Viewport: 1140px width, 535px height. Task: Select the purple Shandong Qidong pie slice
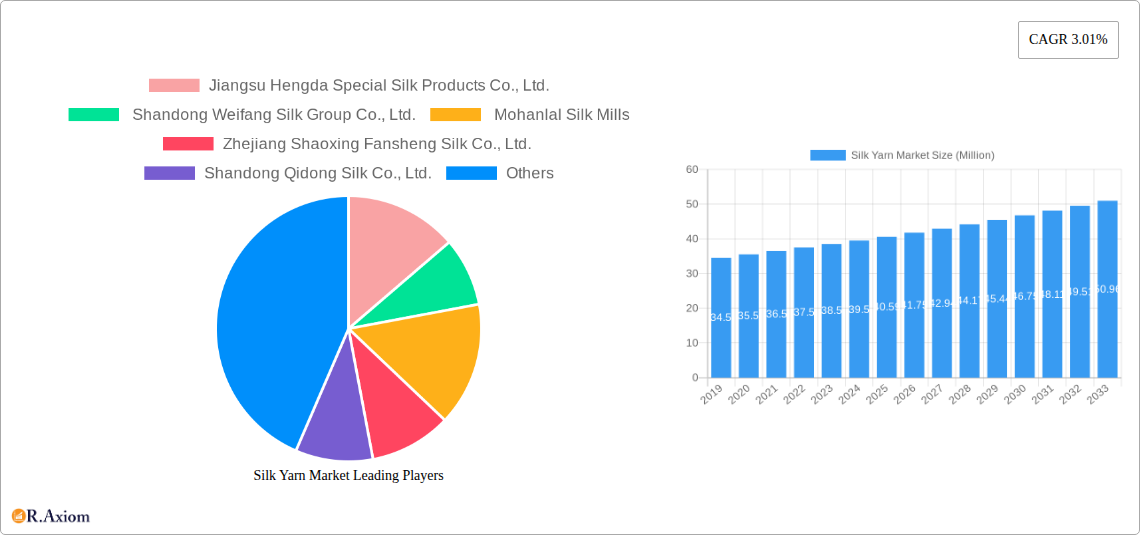point(335,425)
